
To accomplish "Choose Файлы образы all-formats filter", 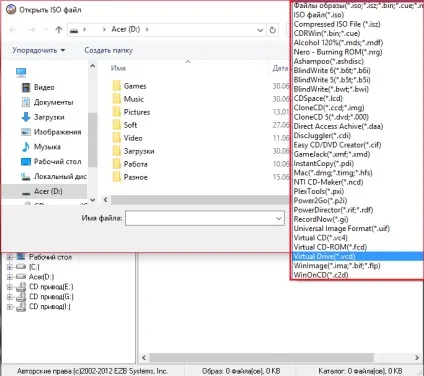I will coord(358,5).
